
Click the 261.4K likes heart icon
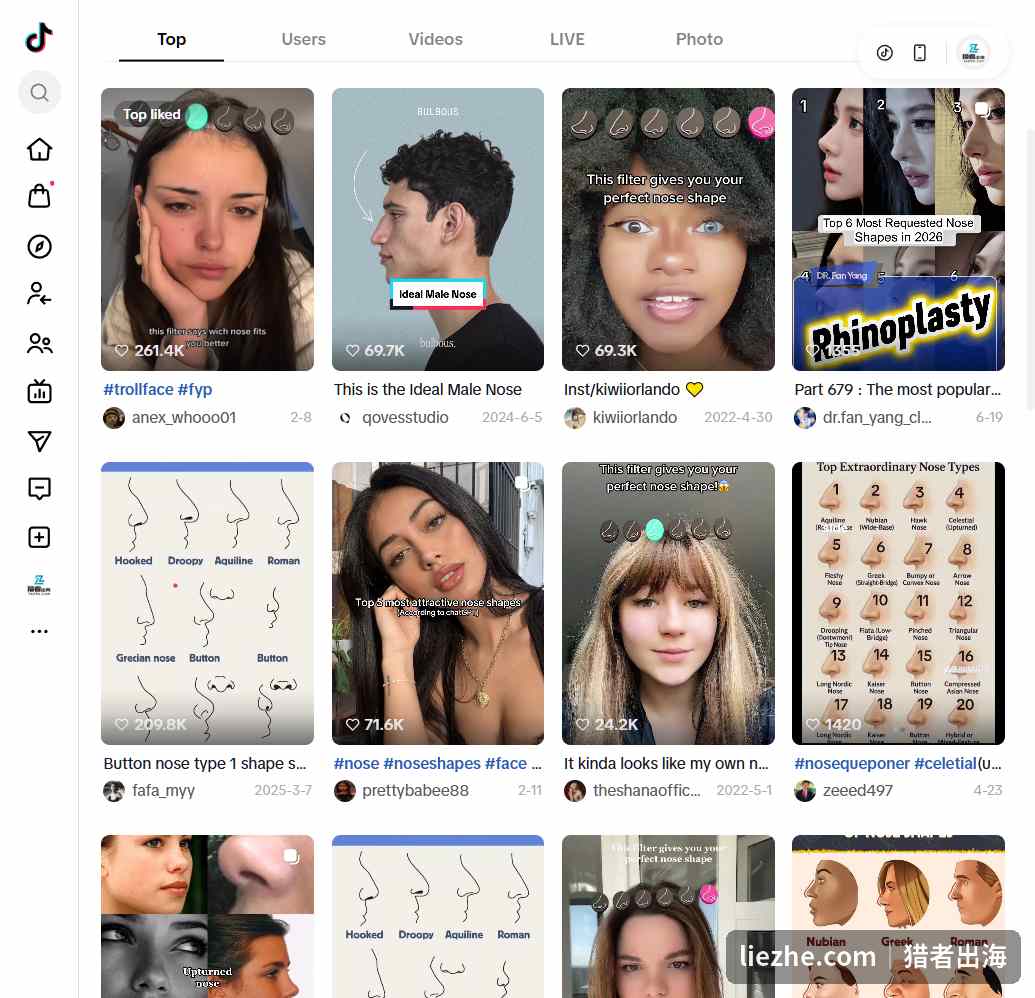(121, 350)
